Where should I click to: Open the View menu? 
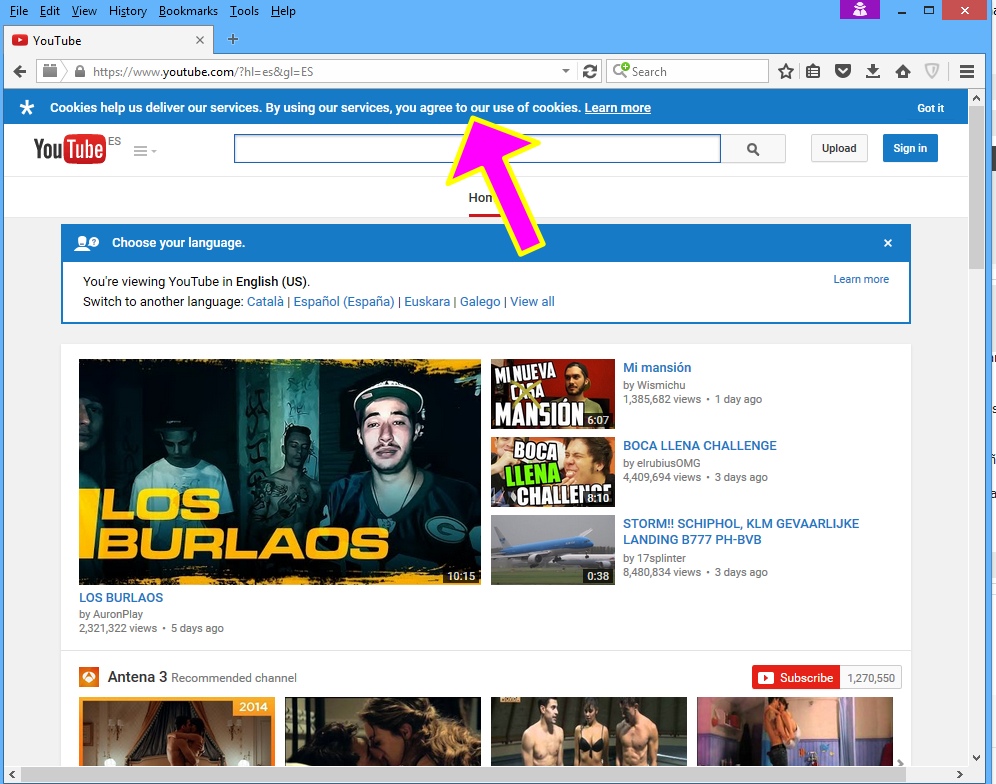pyautogui.click(x=84, y=11)
